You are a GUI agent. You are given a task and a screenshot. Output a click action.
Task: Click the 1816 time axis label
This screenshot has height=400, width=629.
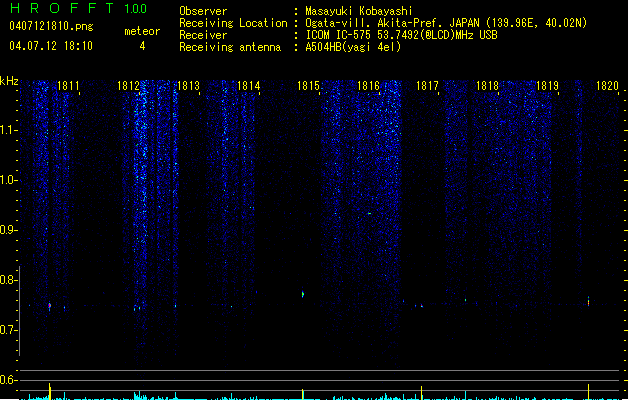pos(368,86)
